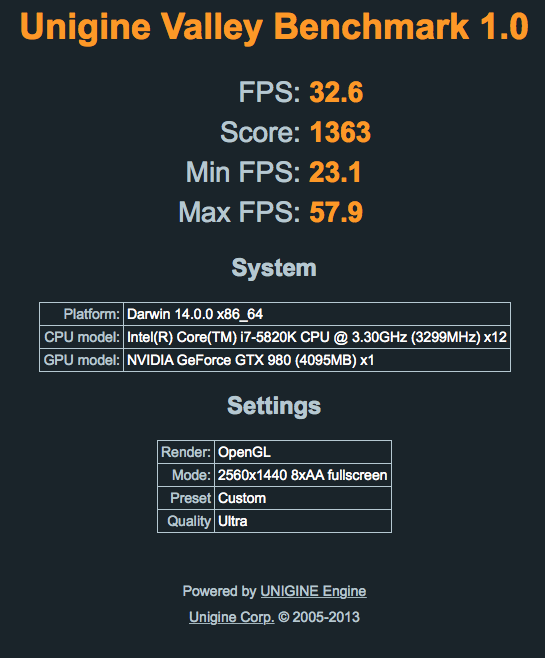This screenshot has height=658, width=545.
Task: Open the UNIGINE Engine link
Action: (313, 591)
